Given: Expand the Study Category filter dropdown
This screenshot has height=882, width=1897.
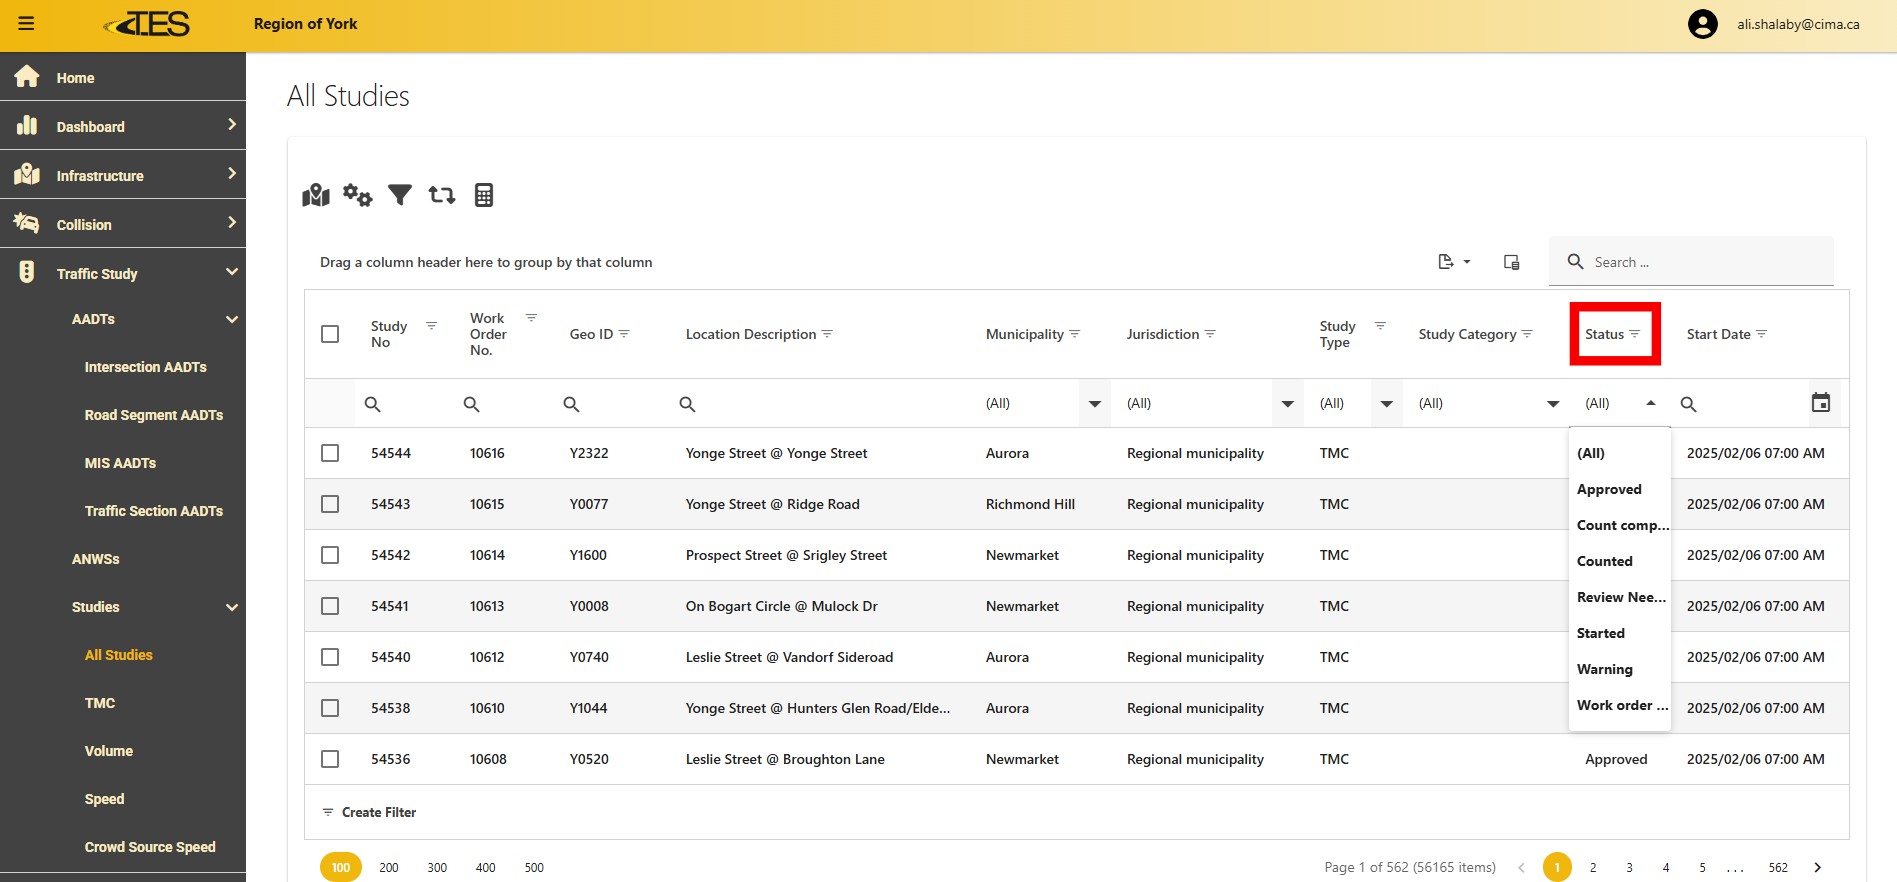Looking at the screenshot, I should coord(1552,404).
